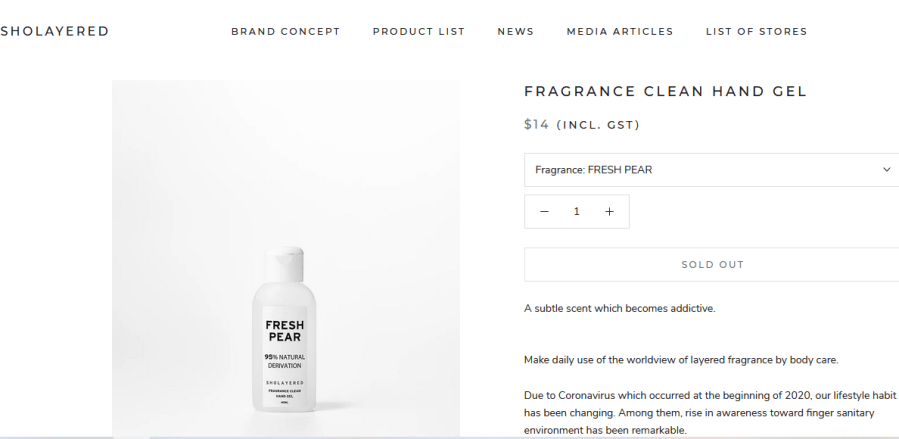899x439 pixels.
Task: Click the FRESH PEAR label on bottle
Action: 284,331
